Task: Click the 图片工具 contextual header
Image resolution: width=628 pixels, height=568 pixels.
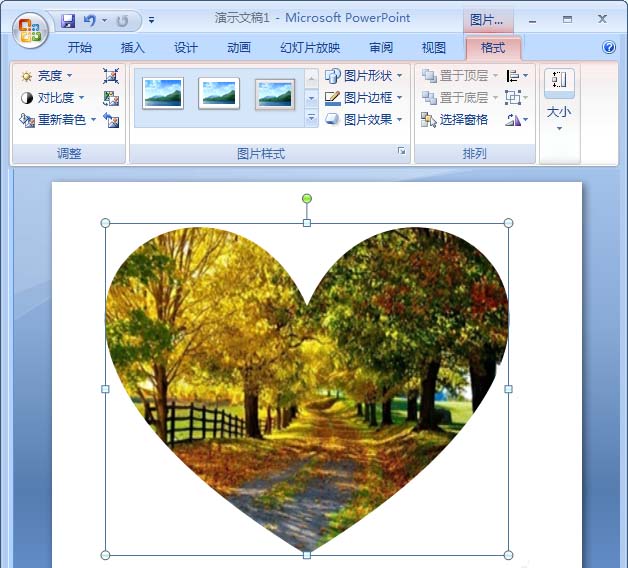Action: click(x=487, y=20)
